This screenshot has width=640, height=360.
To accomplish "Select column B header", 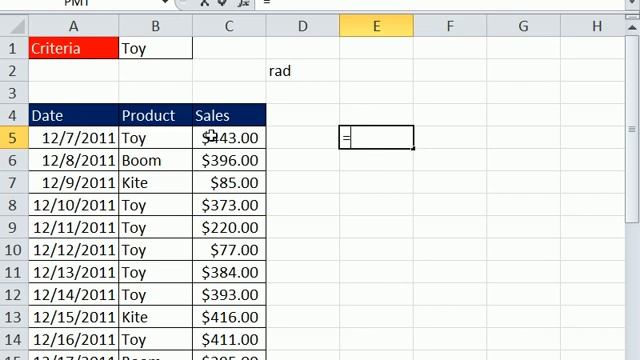I will tap(156, 26).
